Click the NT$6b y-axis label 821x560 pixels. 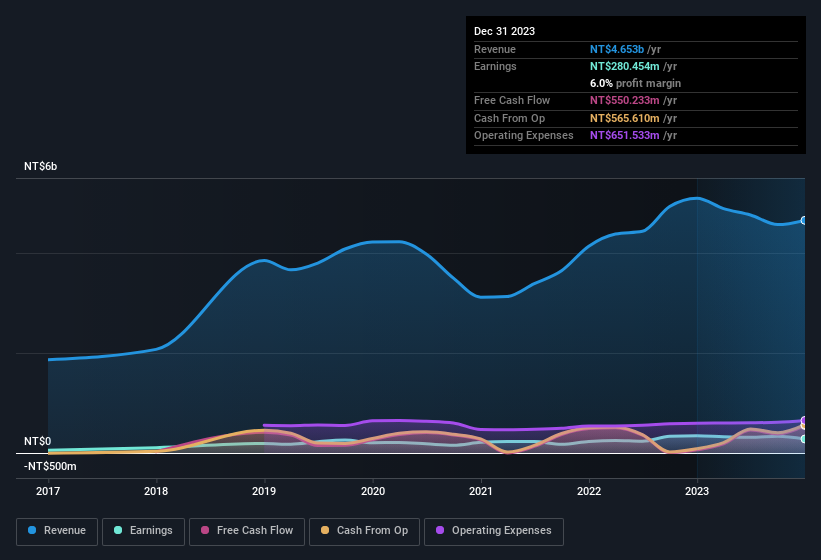tap(41, 166)
